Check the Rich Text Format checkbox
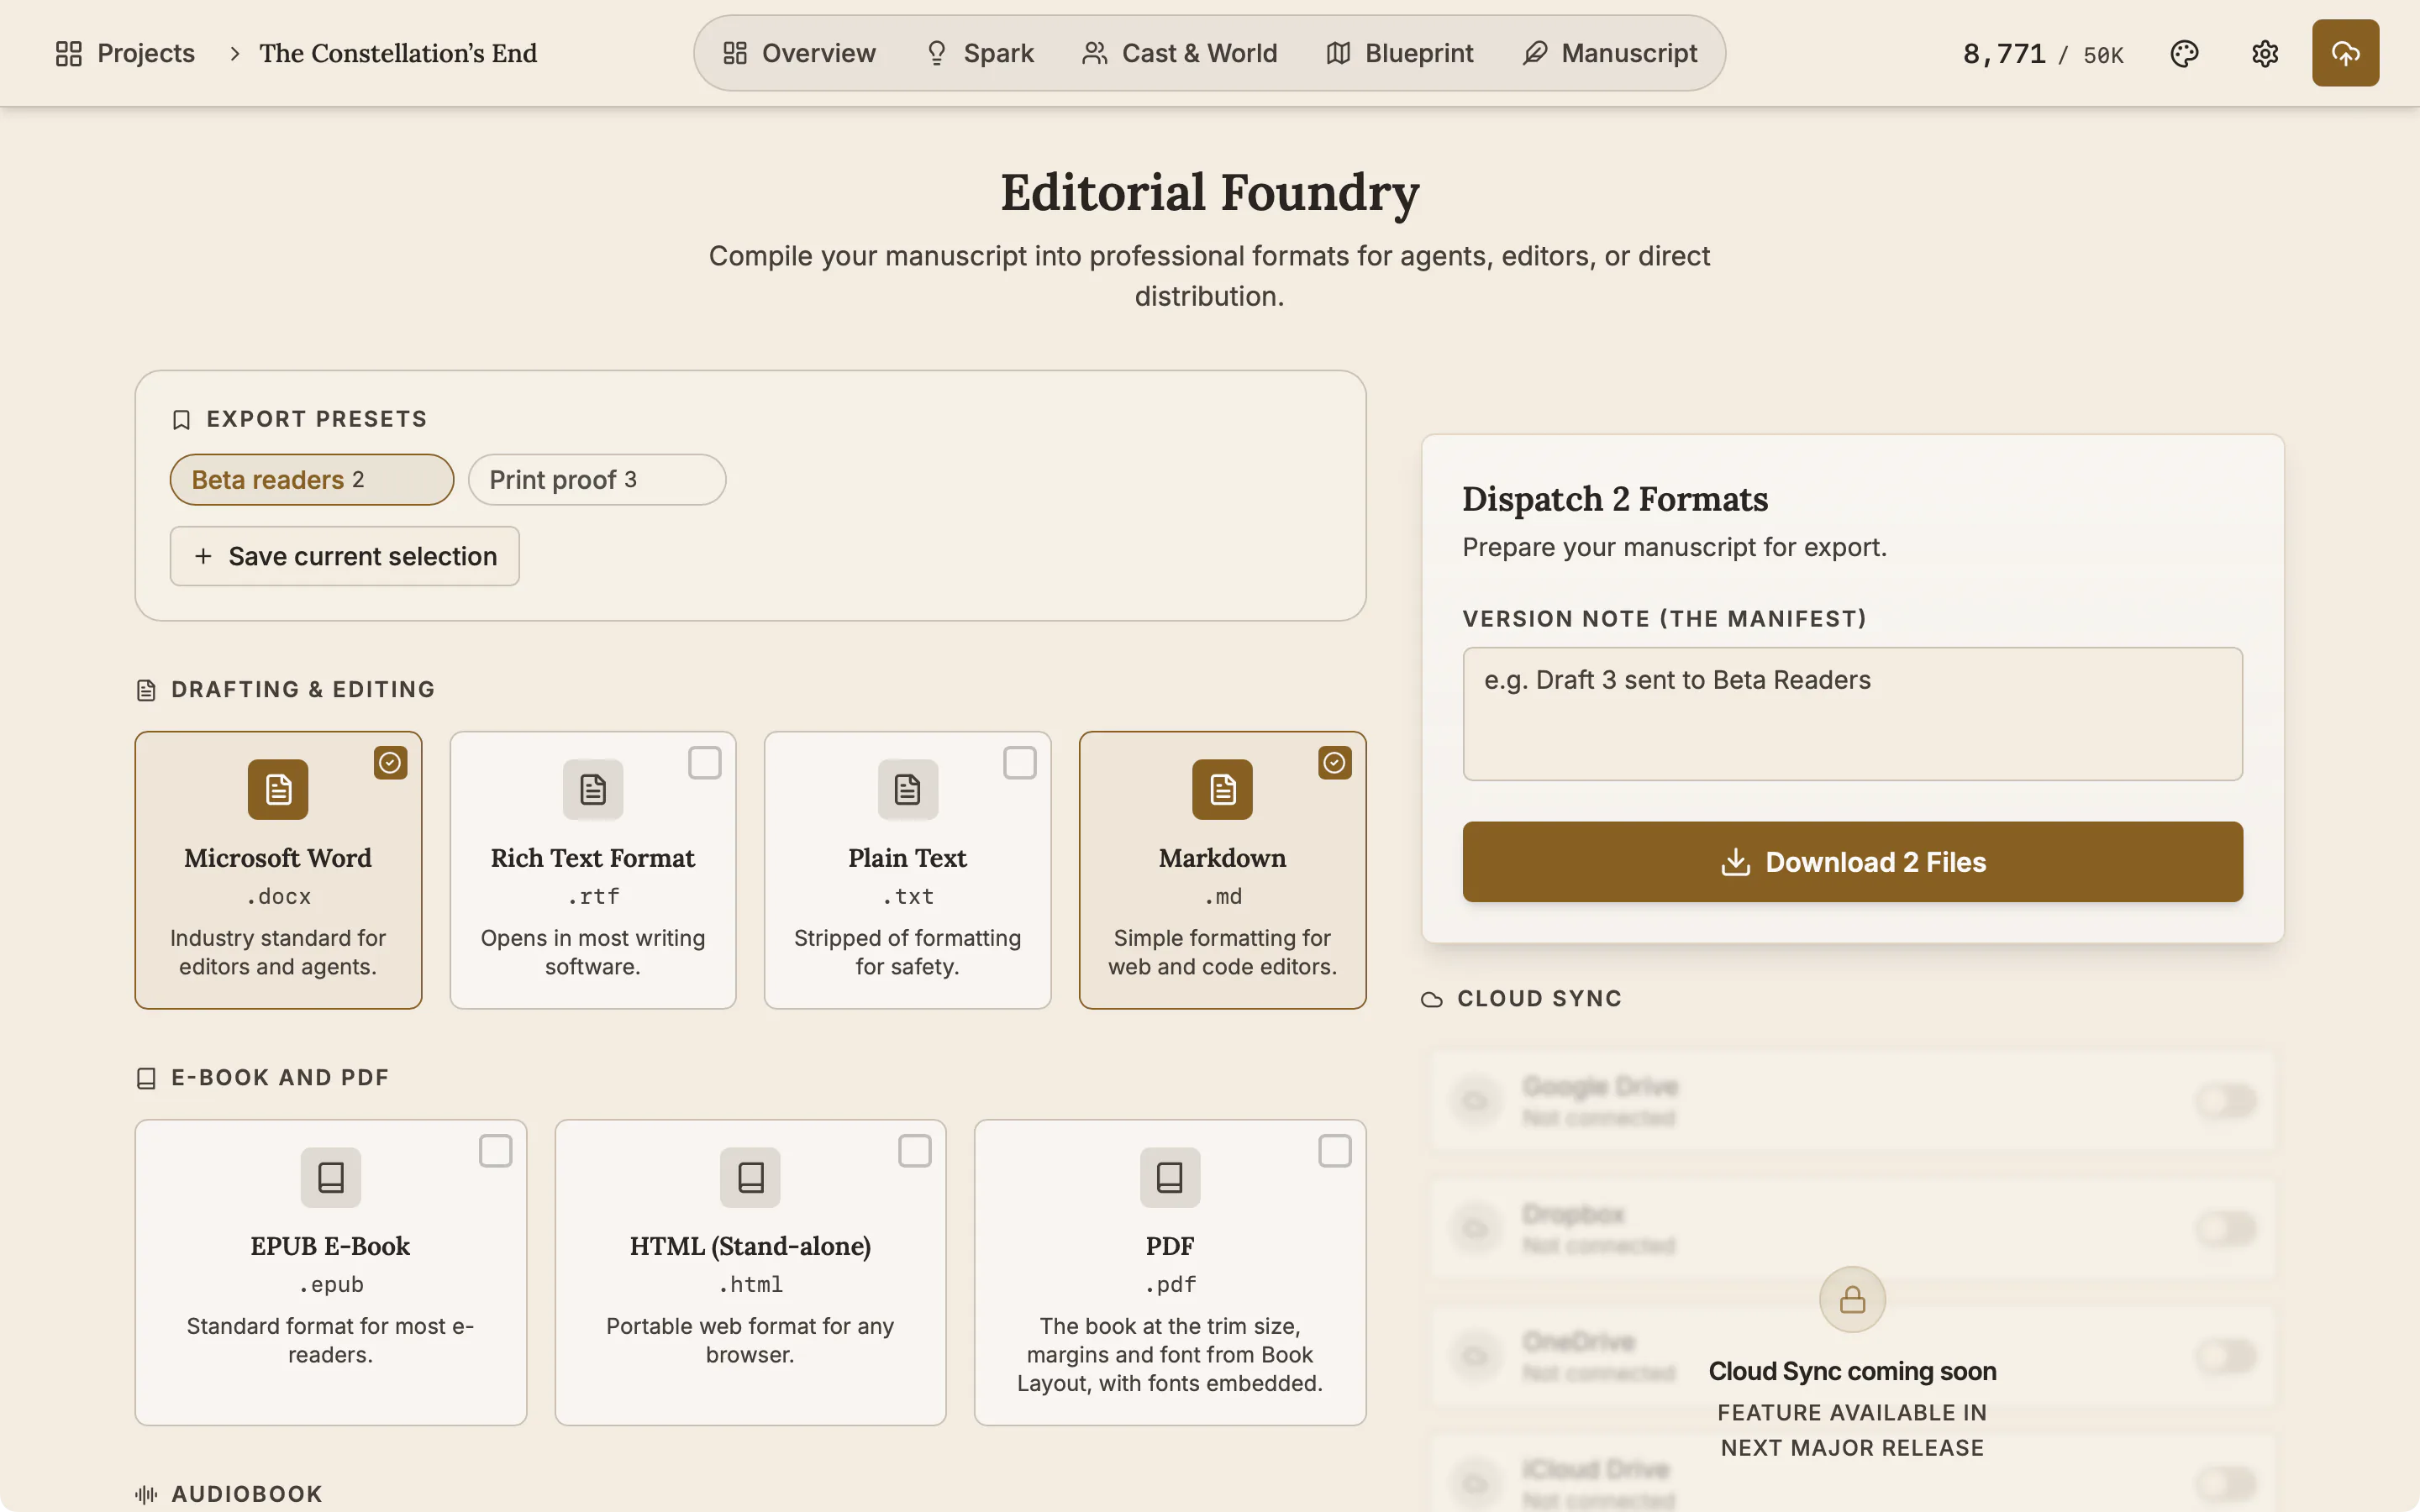This screenshot has width=2420, height=1512. pos(705,763)
